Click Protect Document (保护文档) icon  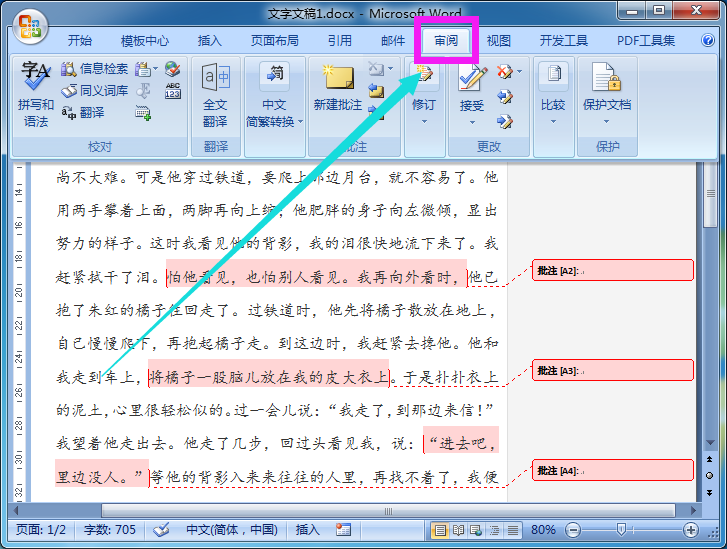[607, 88]
